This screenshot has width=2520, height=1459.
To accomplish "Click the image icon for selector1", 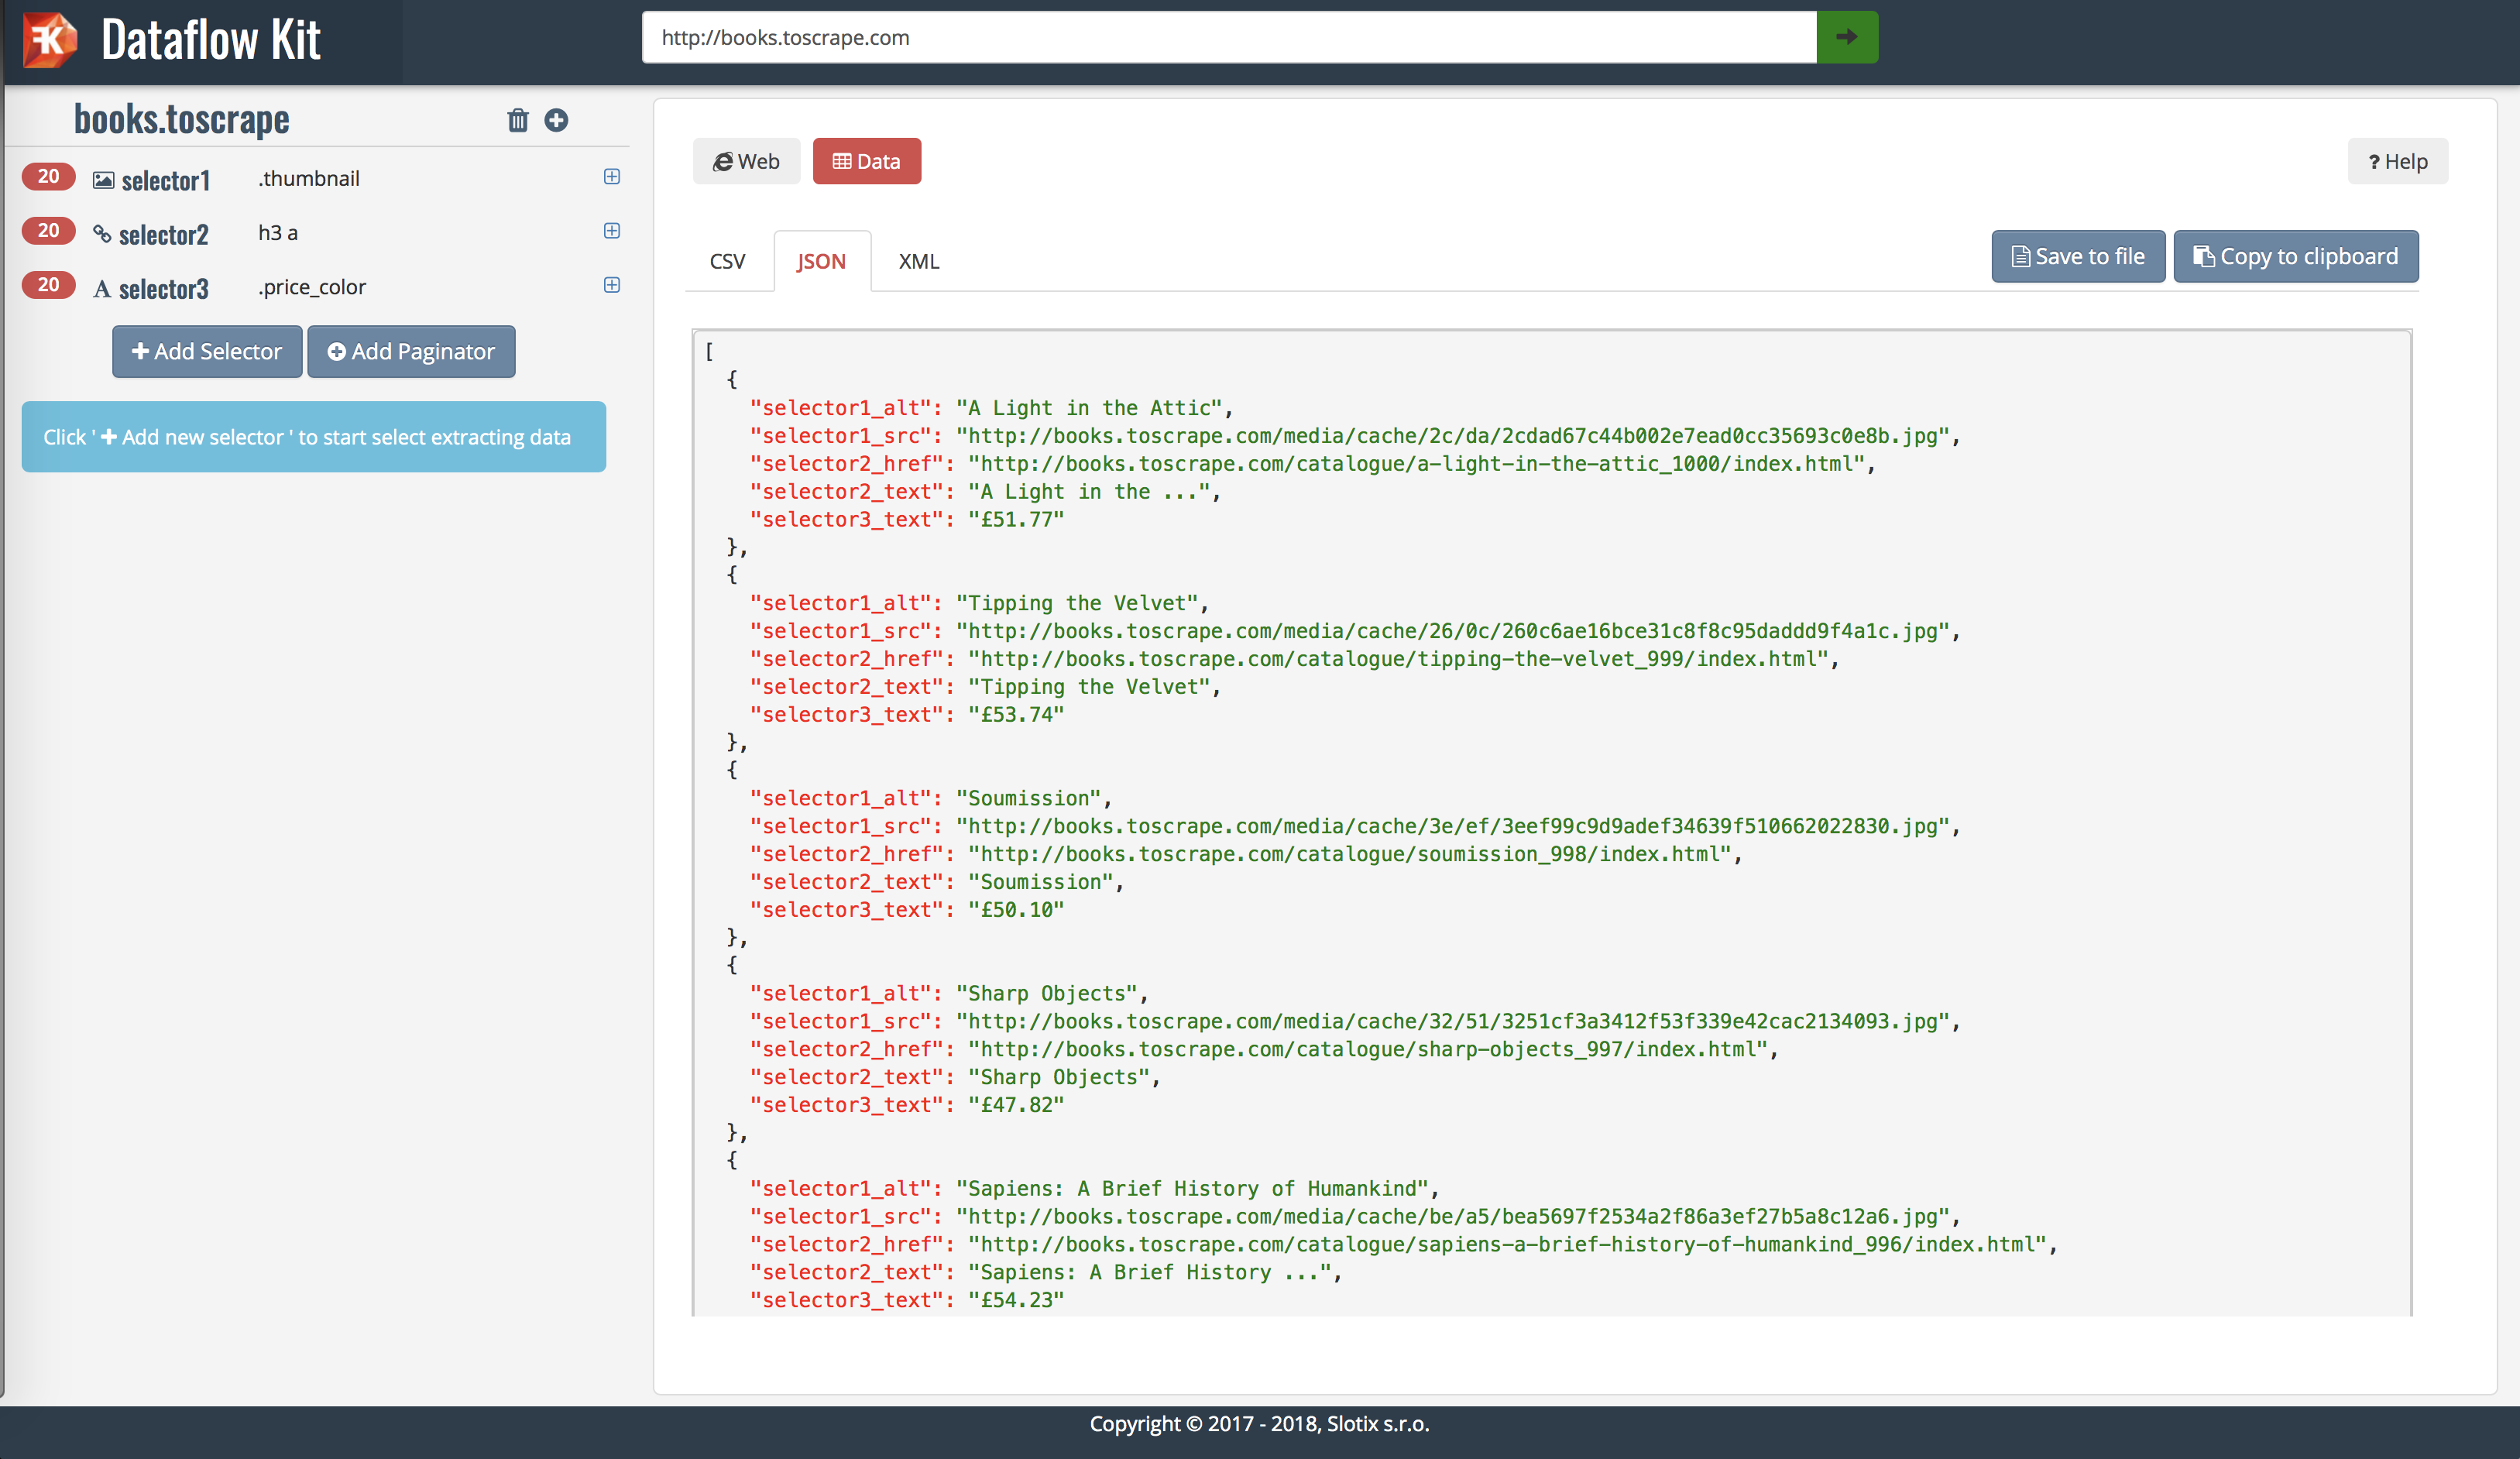I will click(103, 180).
